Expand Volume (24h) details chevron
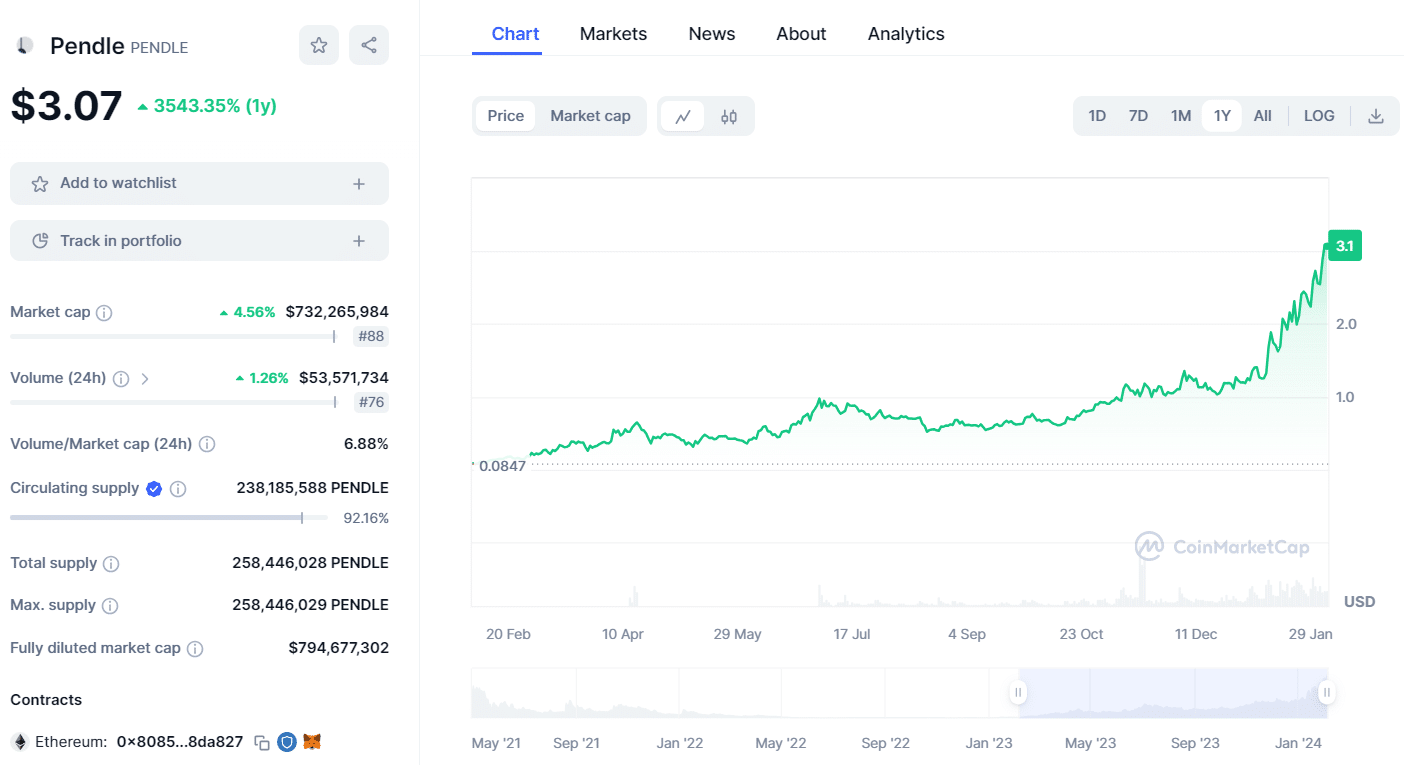 point(145,379)
